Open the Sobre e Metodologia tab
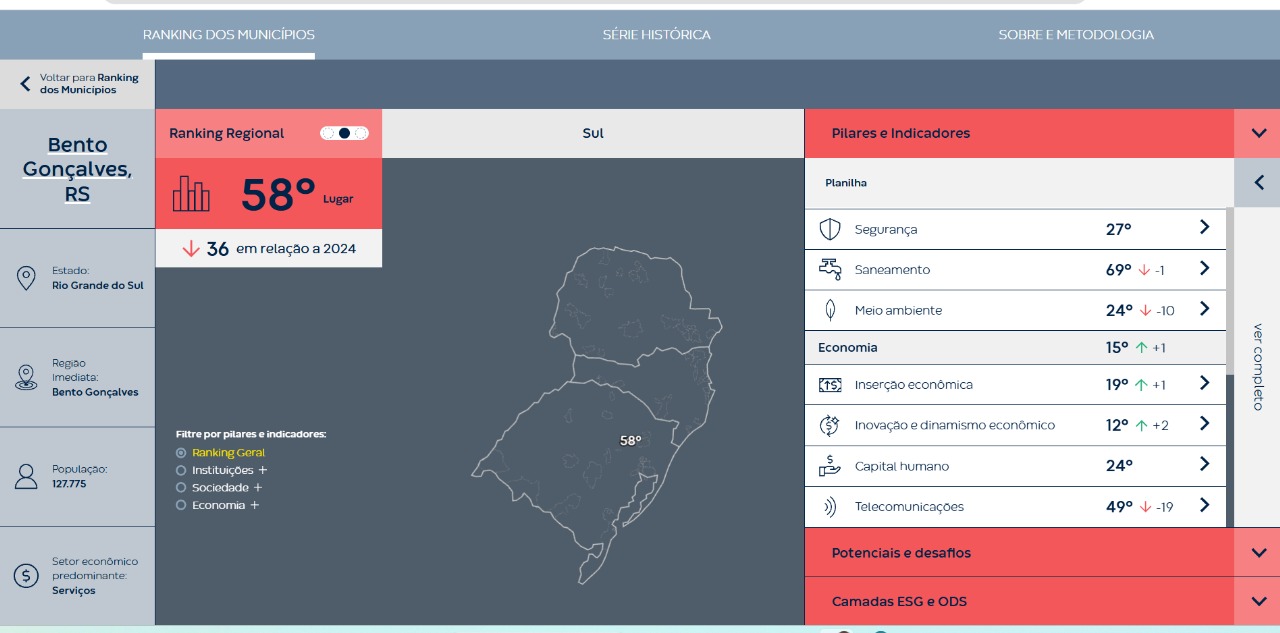The image size is (1280, 633). [1076, 35]
